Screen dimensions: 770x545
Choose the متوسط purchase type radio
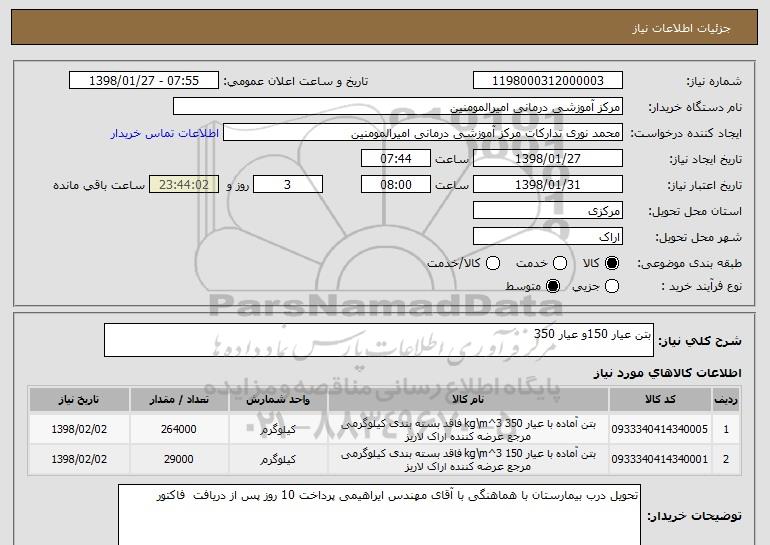(553, 286)
